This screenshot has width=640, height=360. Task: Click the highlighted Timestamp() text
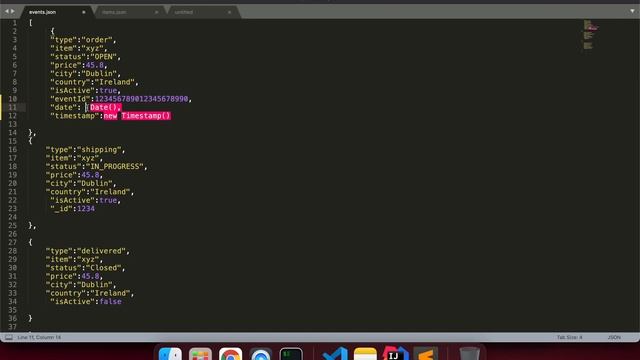tap(146, 116)
